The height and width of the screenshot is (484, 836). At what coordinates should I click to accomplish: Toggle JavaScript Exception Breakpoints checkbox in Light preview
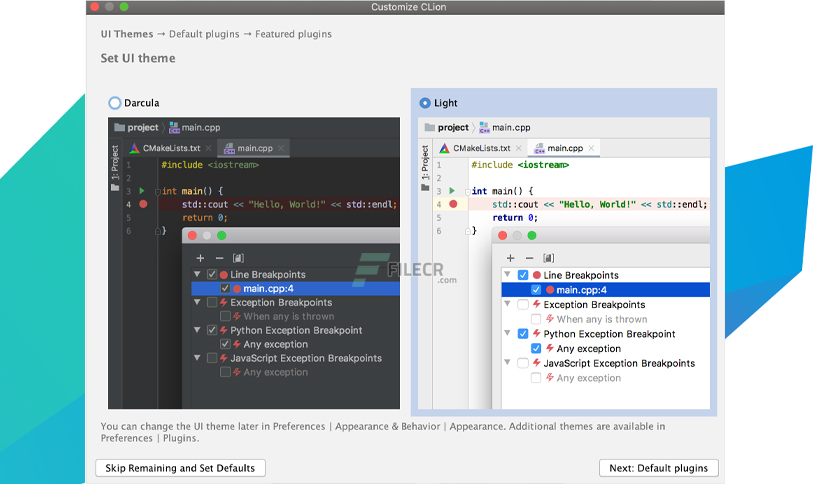pos(523,363)
